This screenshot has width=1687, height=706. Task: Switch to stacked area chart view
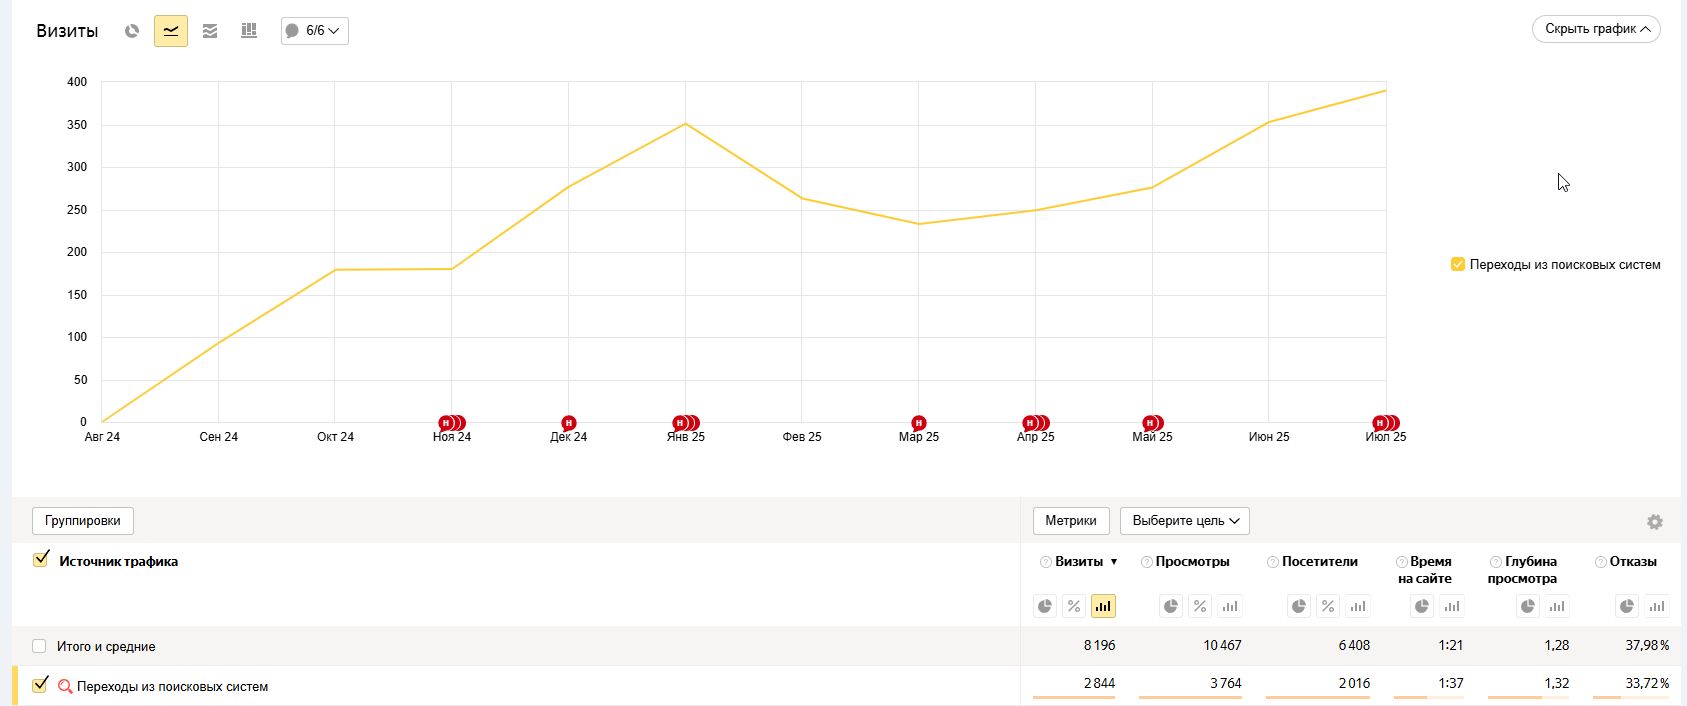tap(210, 31)
